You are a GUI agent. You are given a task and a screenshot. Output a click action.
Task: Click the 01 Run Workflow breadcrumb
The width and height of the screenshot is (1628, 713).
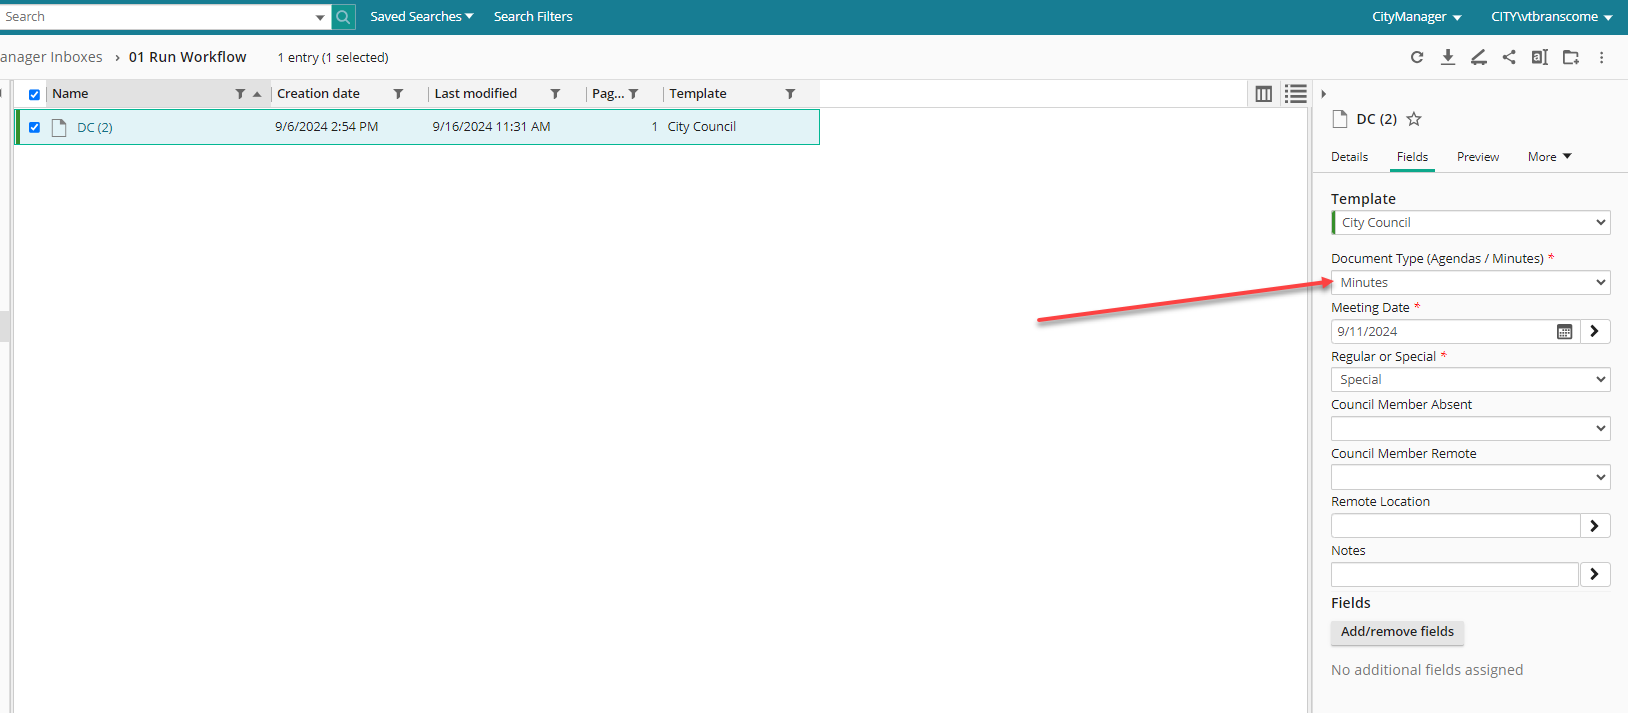(187, 57)
